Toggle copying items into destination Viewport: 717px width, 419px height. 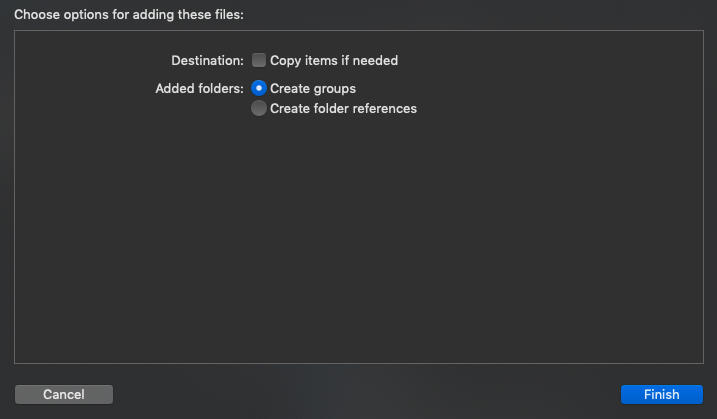tap(259, 60)
